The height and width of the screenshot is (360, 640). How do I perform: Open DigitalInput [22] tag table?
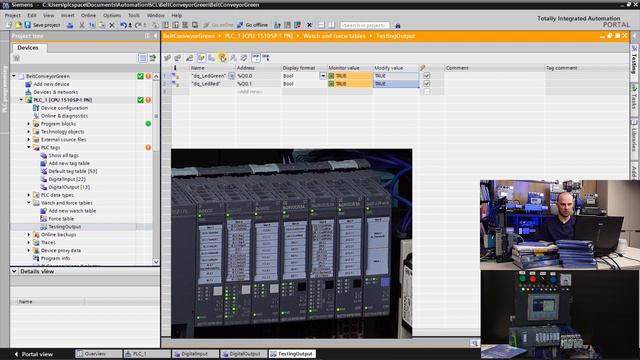tap(67, 179)
